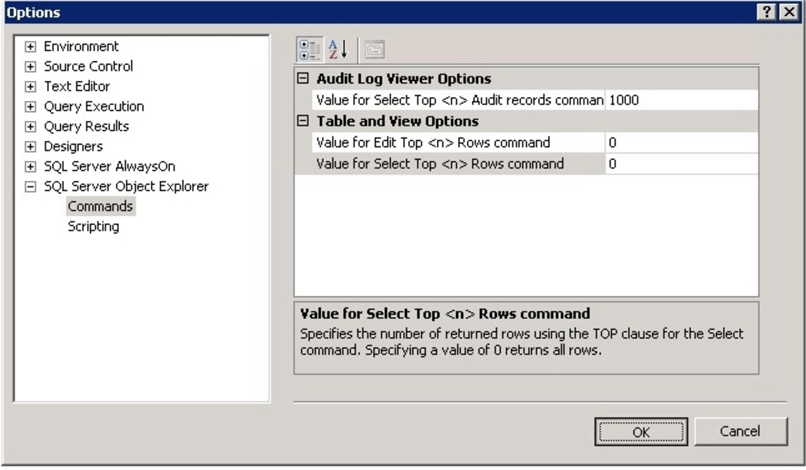
Task: Edit the Audit records value 1000
Action: [x=682, y=100]
